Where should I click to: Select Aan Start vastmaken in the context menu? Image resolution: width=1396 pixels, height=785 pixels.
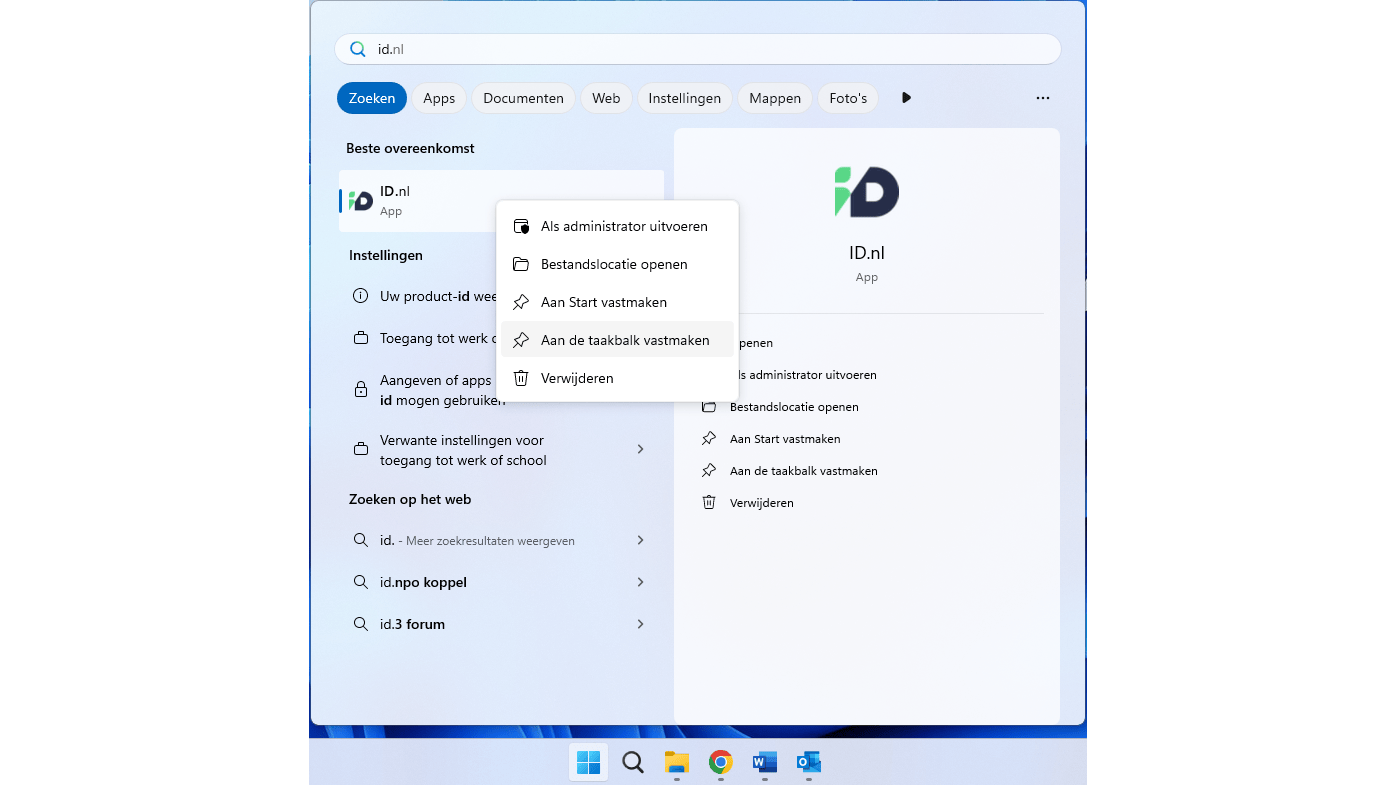click(618, 302)
